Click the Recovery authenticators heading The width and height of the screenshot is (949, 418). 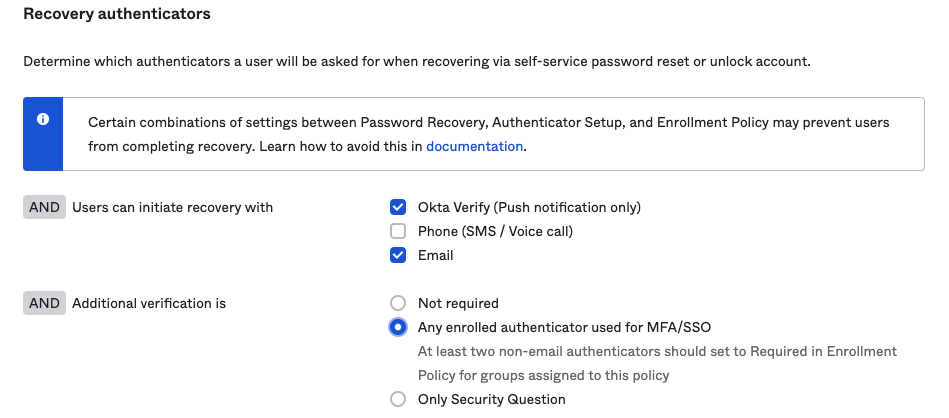(117, 15)
